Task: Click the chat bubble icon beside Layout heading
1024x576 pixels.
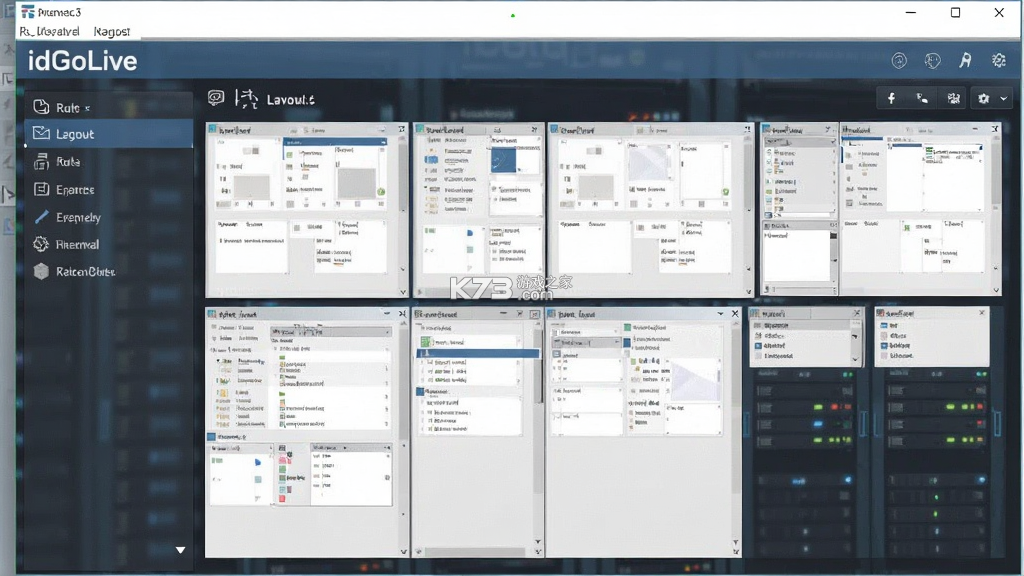Action: click(216, 99)
